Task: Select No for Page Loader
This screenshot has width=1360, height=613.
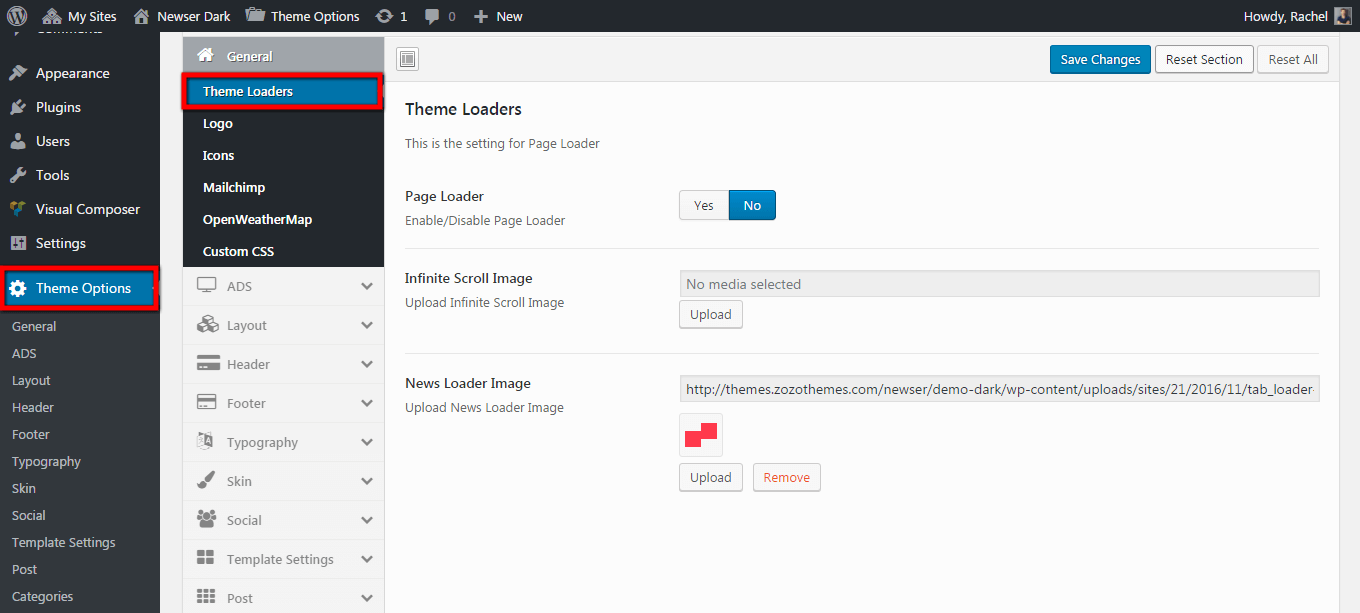Action: pyautogui.click(x=752, y=205)
